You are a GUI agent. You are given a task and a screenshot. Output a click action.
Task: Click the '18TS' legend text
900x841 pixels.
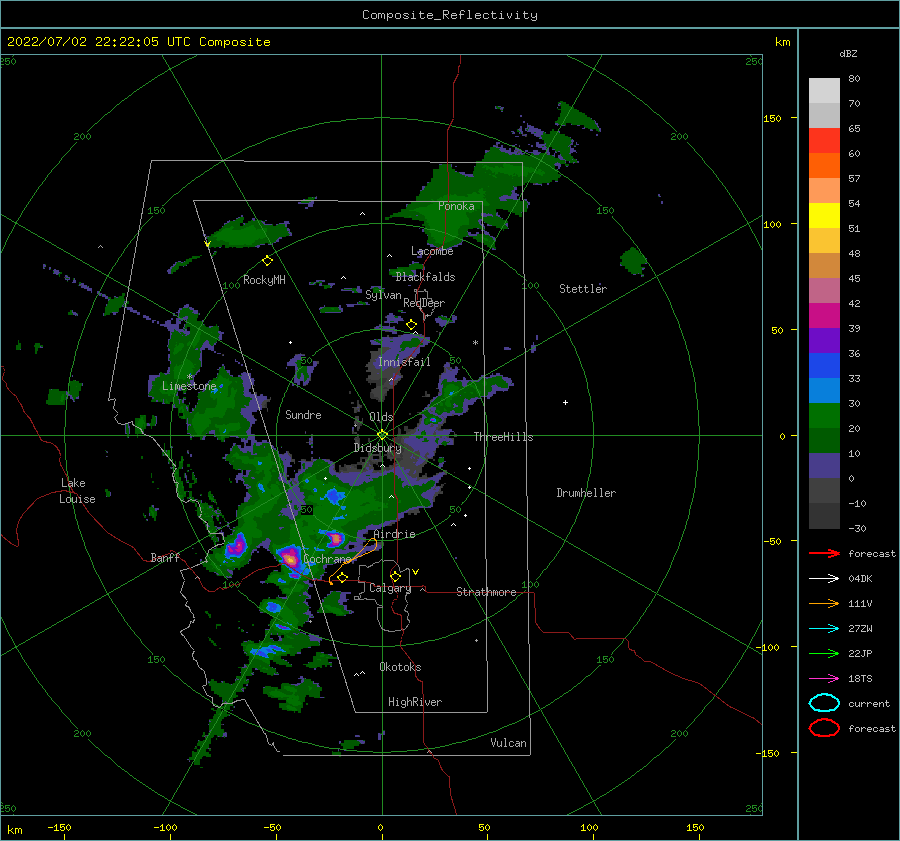point(860,679)
